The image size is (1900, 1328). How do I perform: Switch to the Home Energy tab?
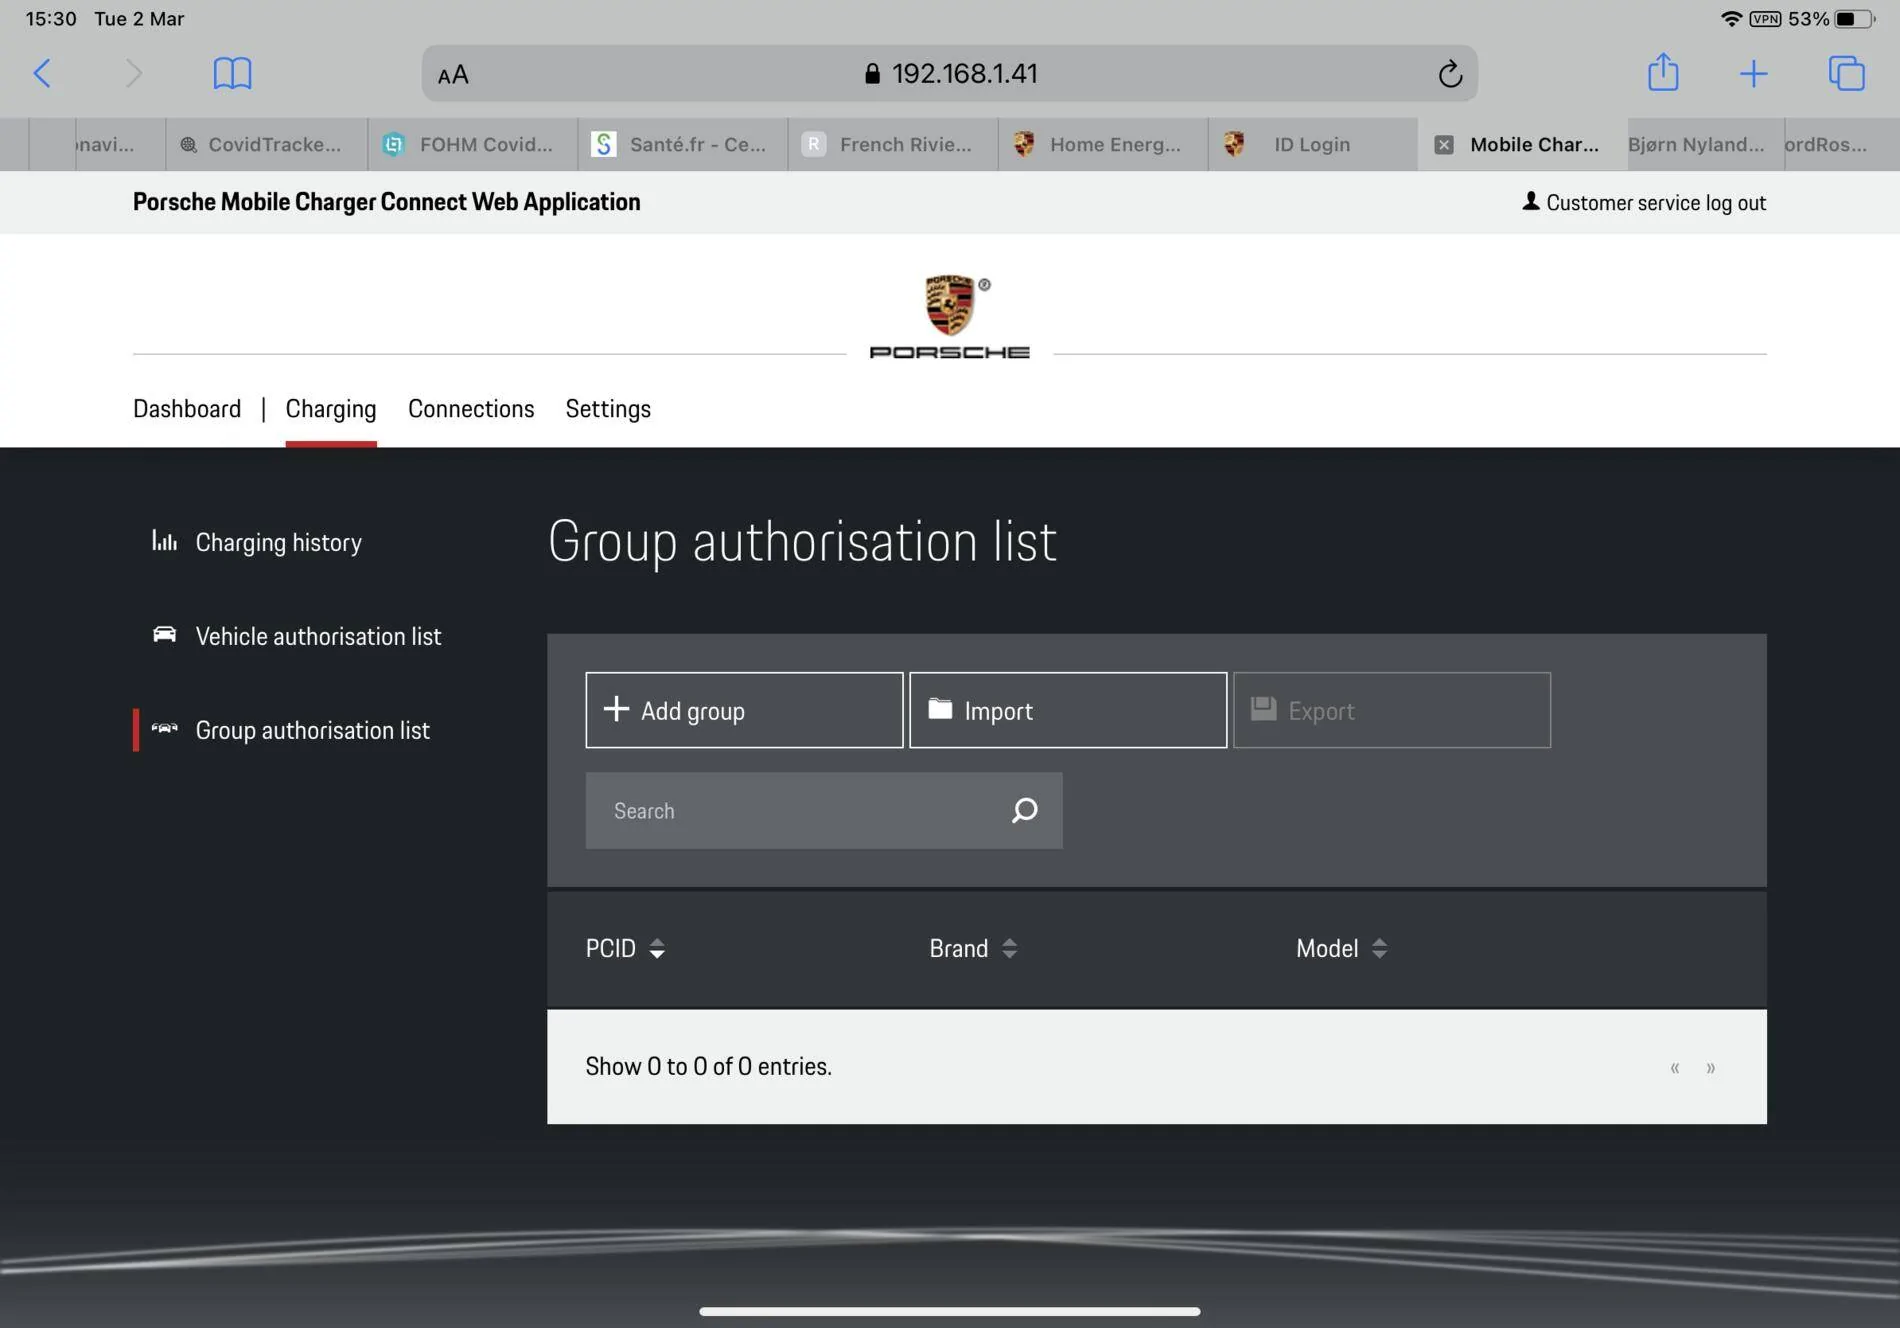1103,144
